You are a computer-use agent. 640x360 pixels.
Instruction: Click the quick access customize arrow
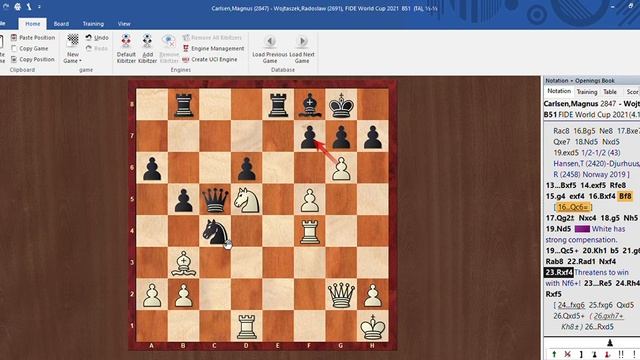pos(39,7)
